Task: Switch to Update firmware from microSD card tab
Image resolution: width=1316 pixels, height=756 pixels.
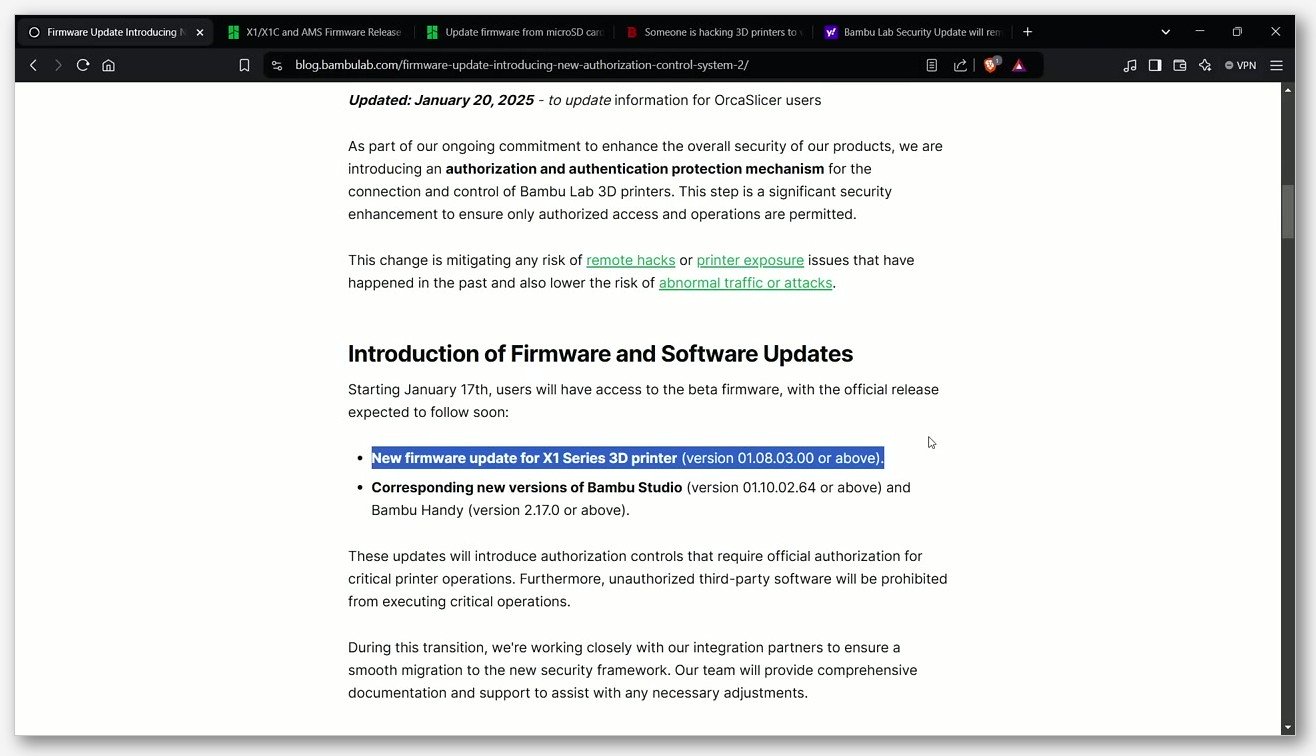Action: coord(514,32)
